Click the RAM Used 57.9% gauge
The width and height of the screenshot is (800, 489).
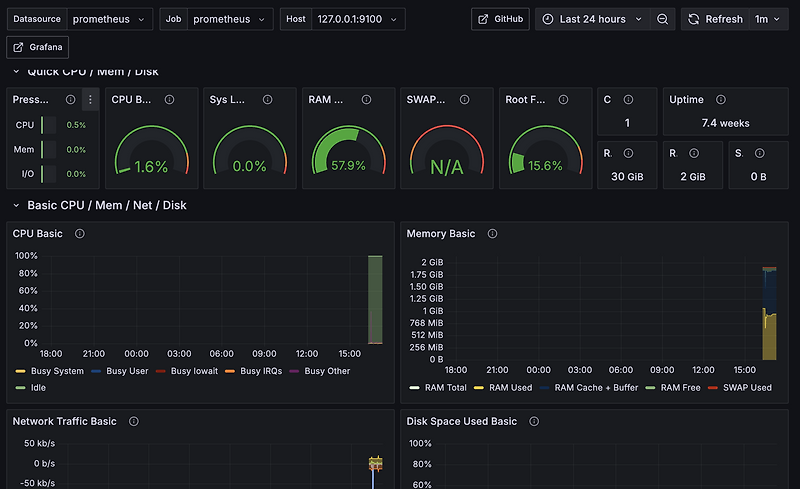pyautogui.click(x=348, y=151)
